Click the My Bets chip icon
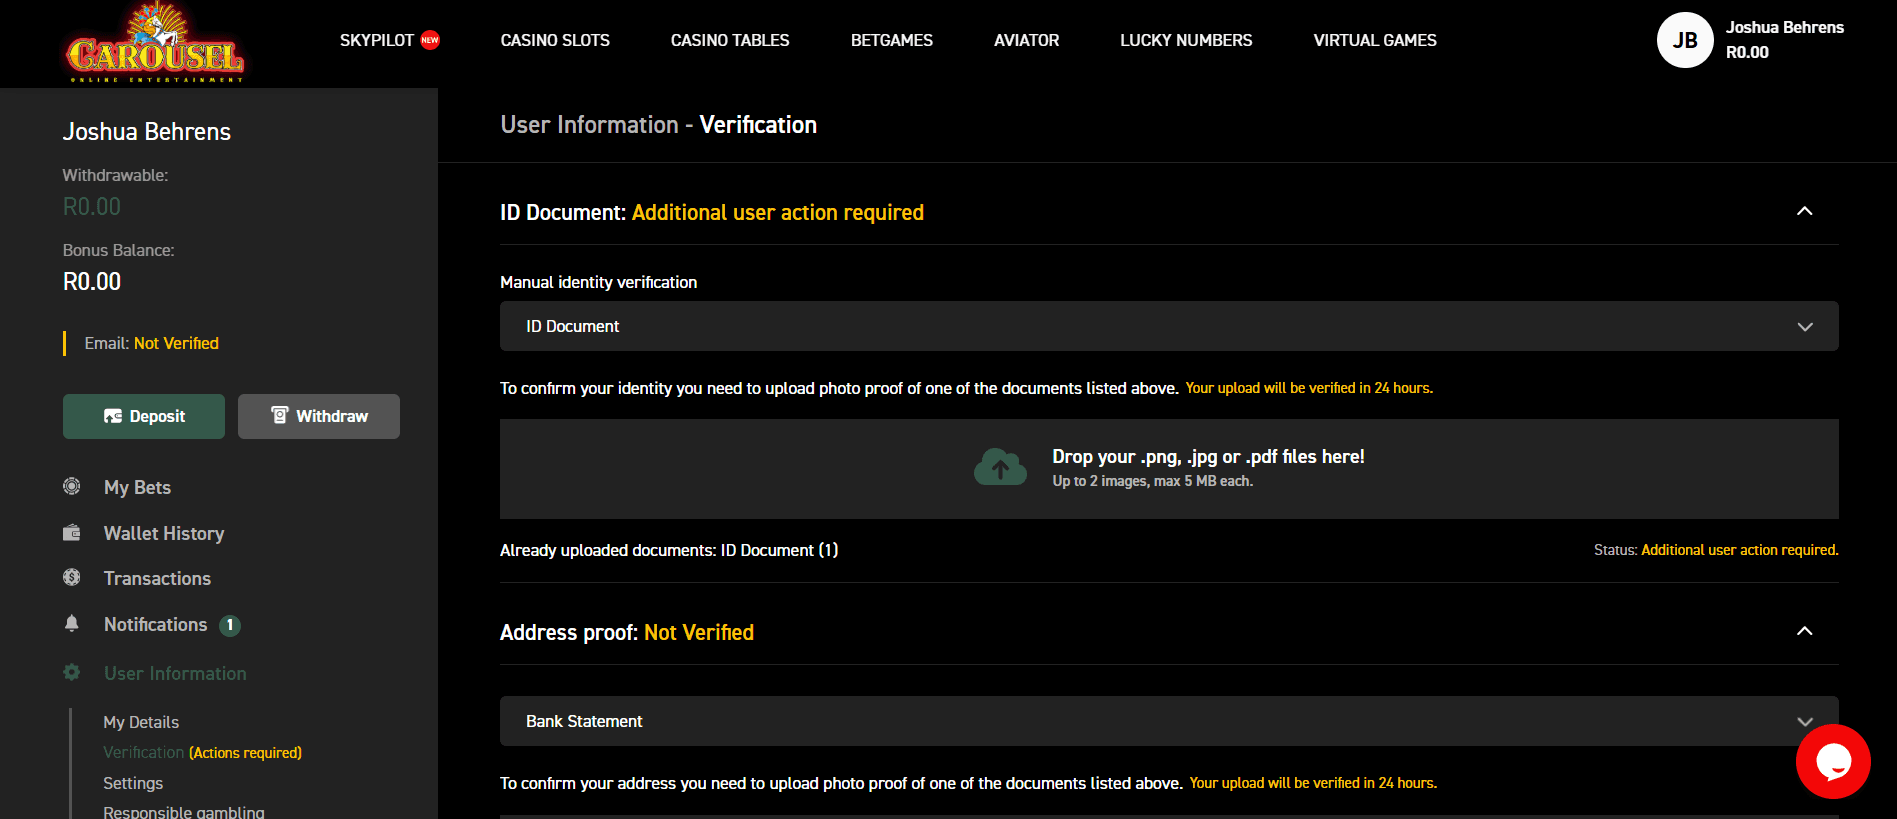 point(72,487)
